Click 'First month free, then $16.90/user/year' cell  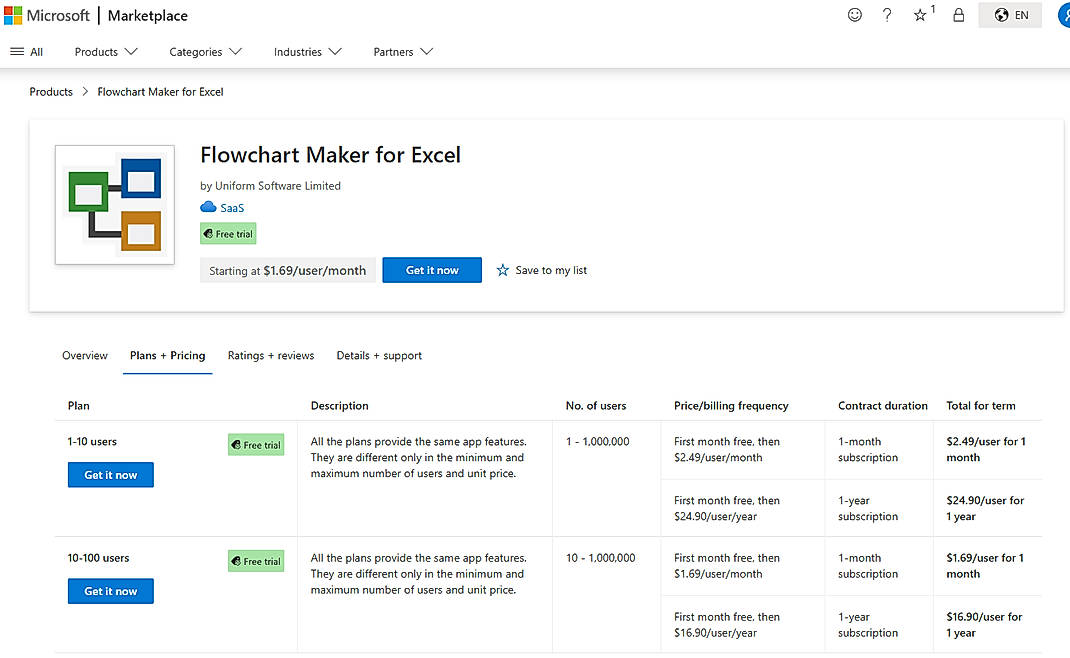point(727,625)
